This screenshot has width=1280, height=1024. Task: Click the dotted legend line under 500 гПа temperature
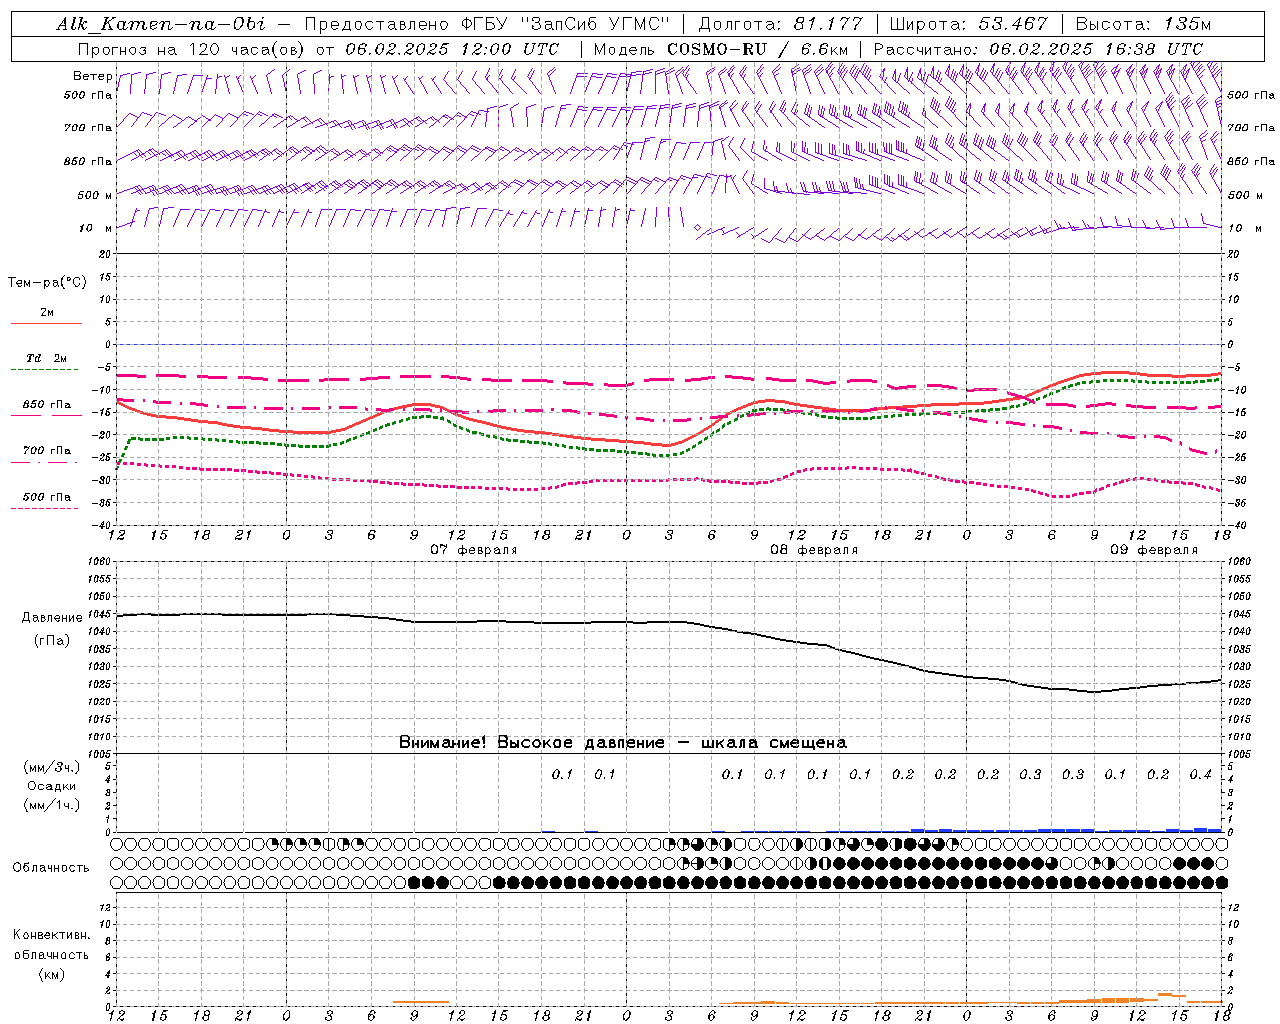click(x=45, y=509)
